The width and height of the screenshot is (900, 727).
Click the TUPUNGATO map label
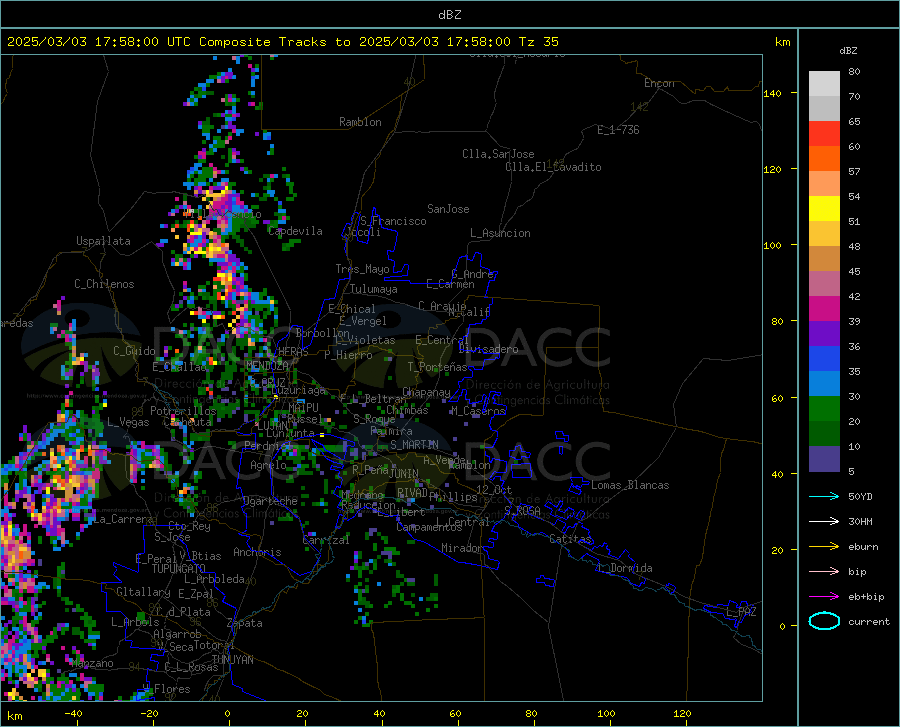coord(179,569)
